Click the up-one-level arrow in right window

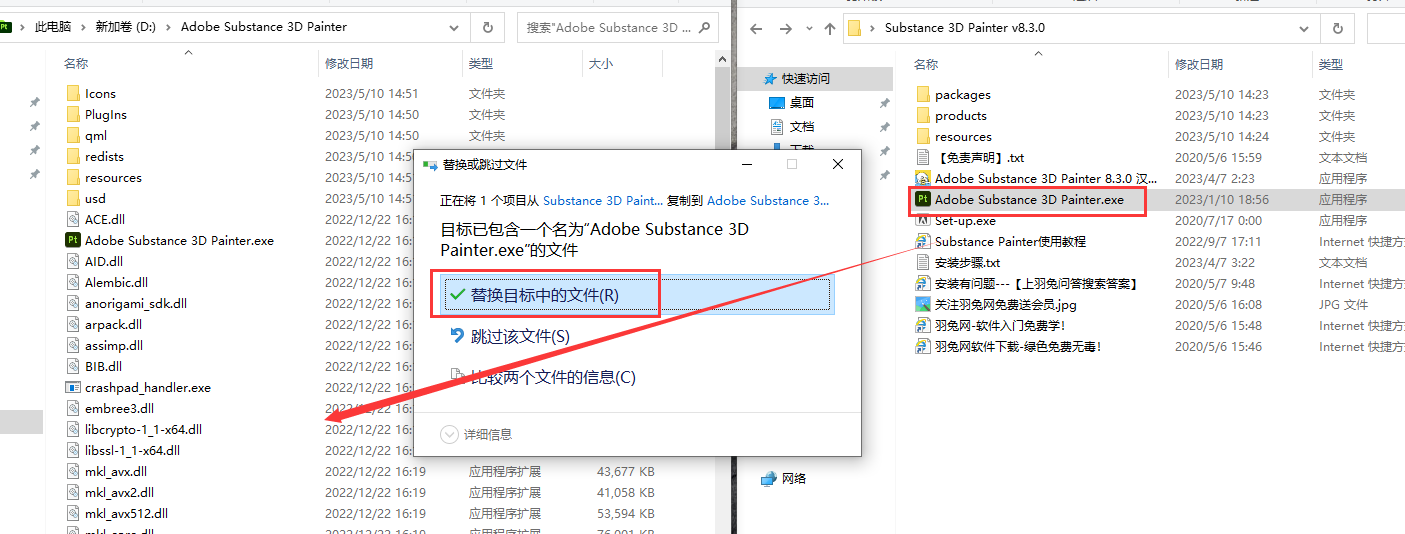[x=829, y=28]
